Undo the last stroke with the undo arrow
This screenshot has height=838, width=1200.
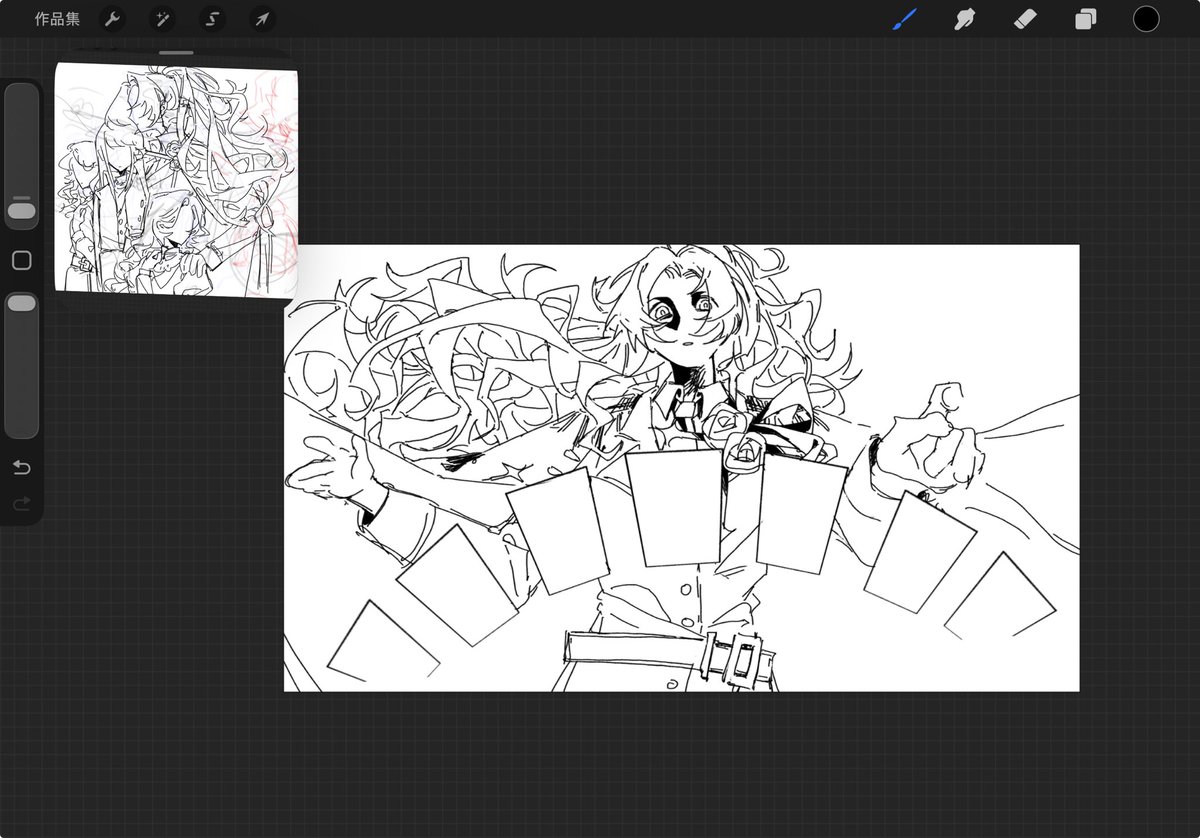click(21, 468)
